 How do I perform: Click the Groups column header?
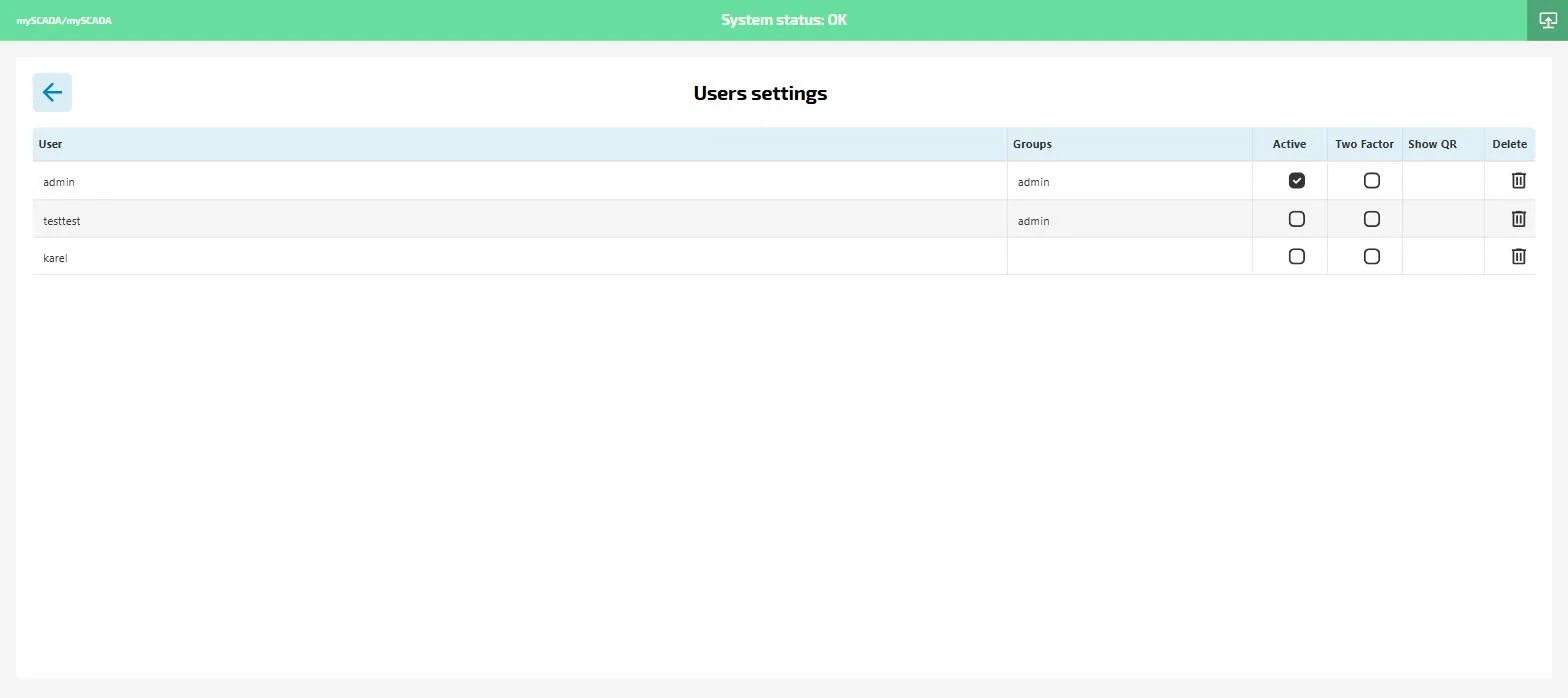pos(1130,144)
